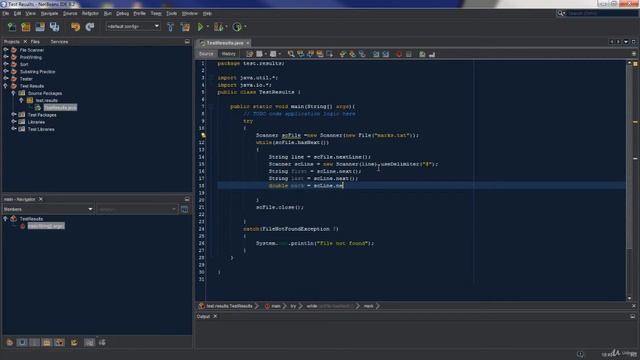
Task: Open the Source menu
Action: pos(70,13)
